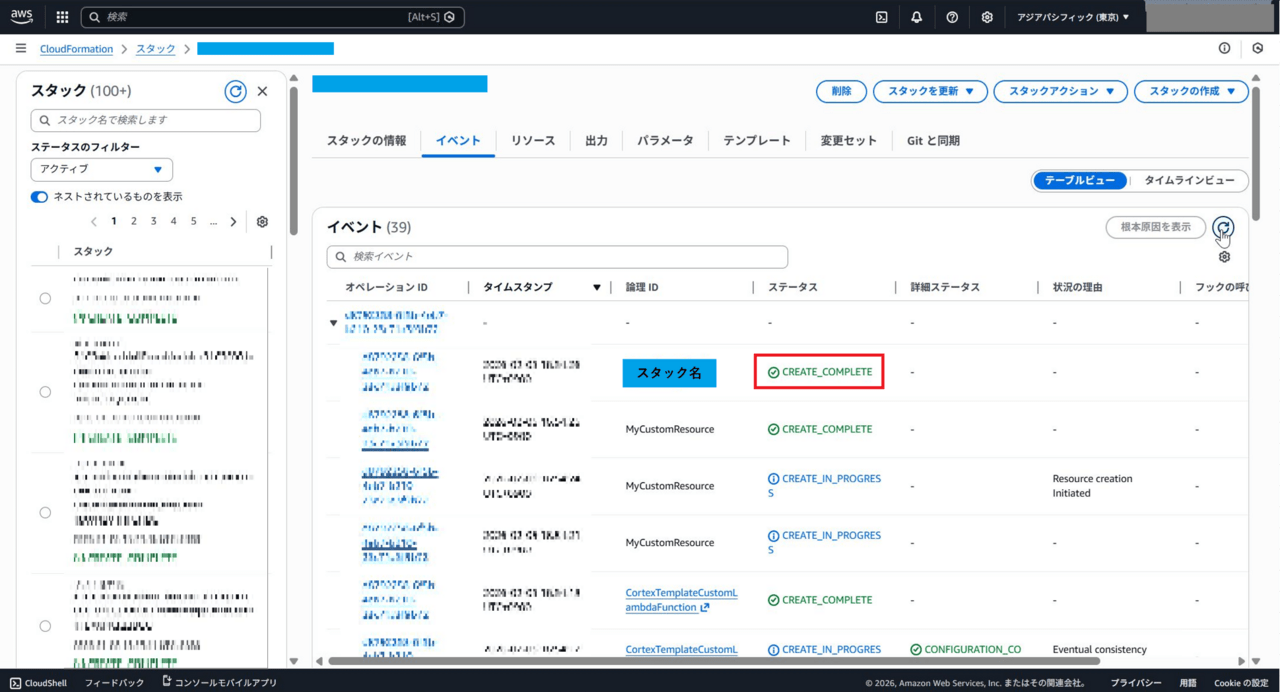Collapse the first operation ID row

tap(334, 323)
